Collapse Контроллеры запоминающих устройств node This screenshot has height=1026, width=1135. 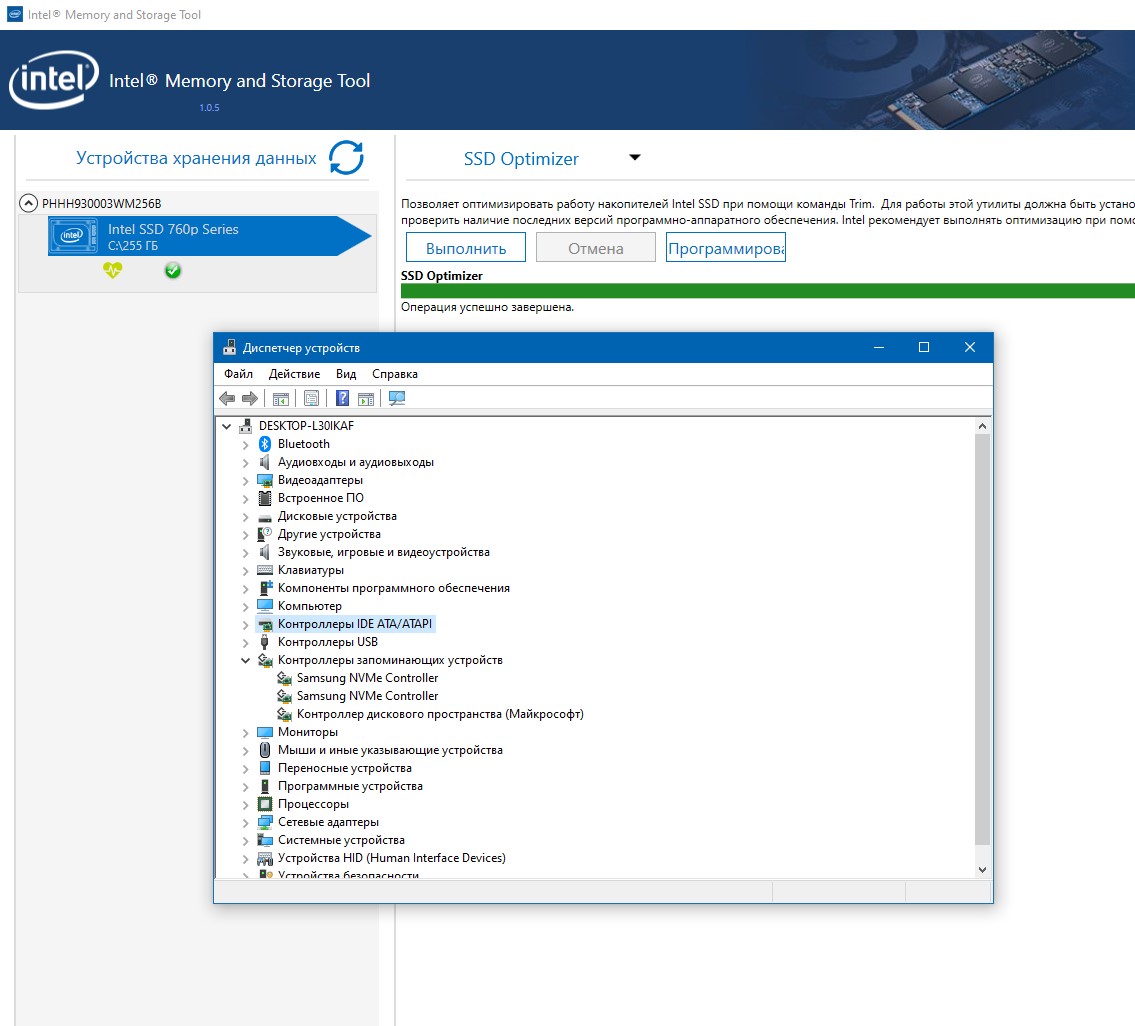coord(245,660)
